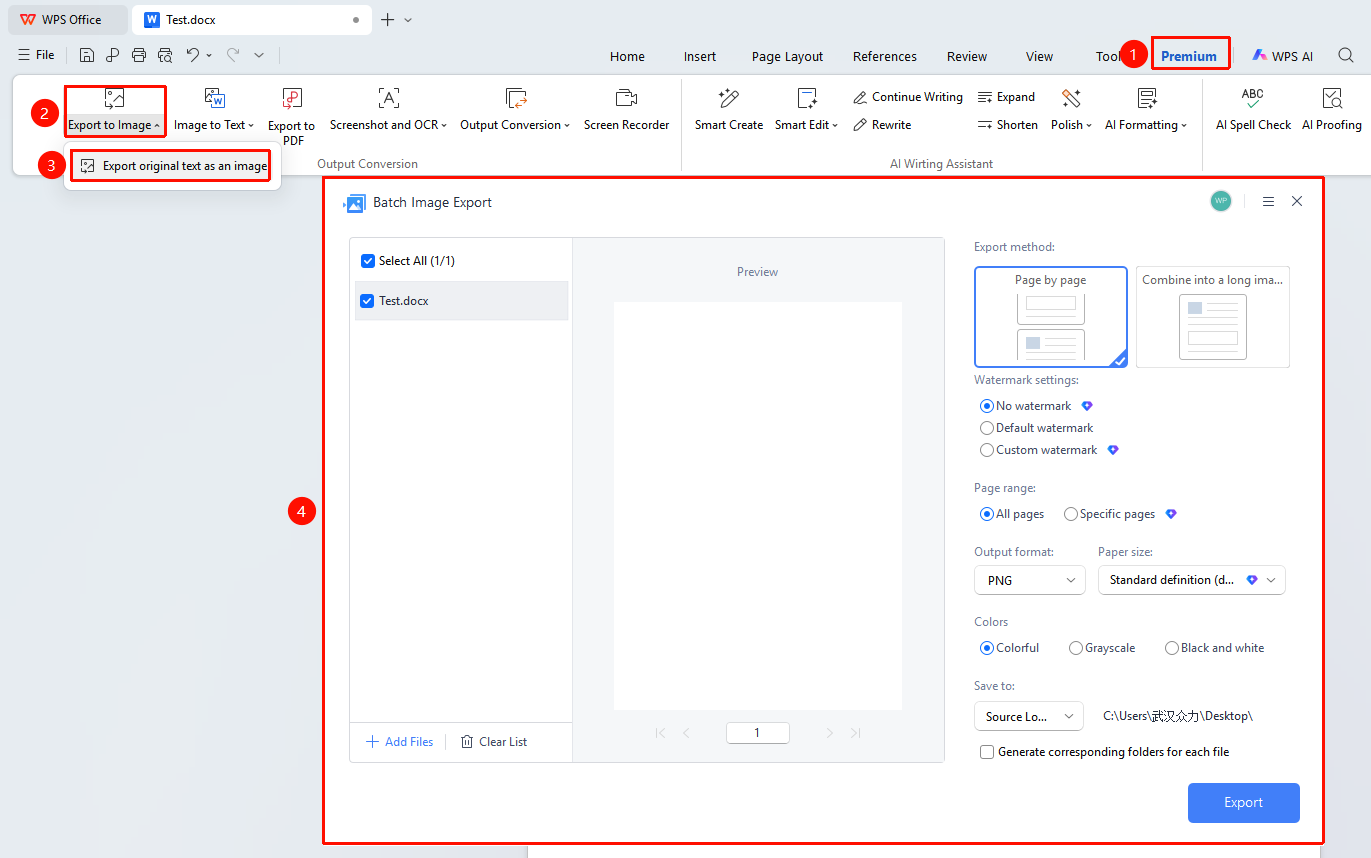Open the File menu
Image resolution: width=1371 pixels, height=858 pixels.
[37, 55]
